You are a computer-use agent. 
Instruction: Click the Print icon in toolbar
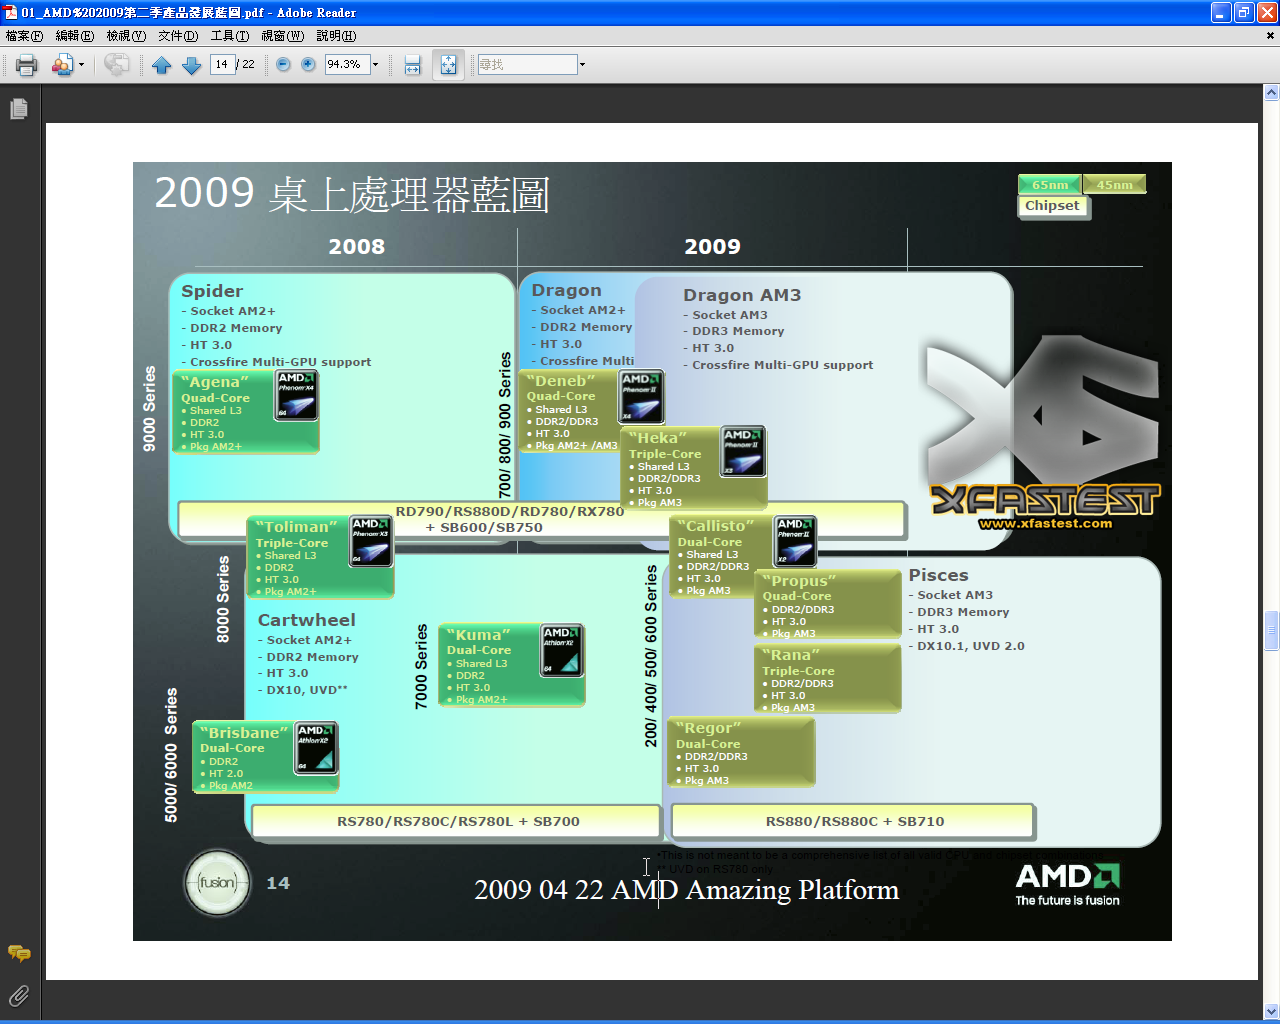coord(27,65)
